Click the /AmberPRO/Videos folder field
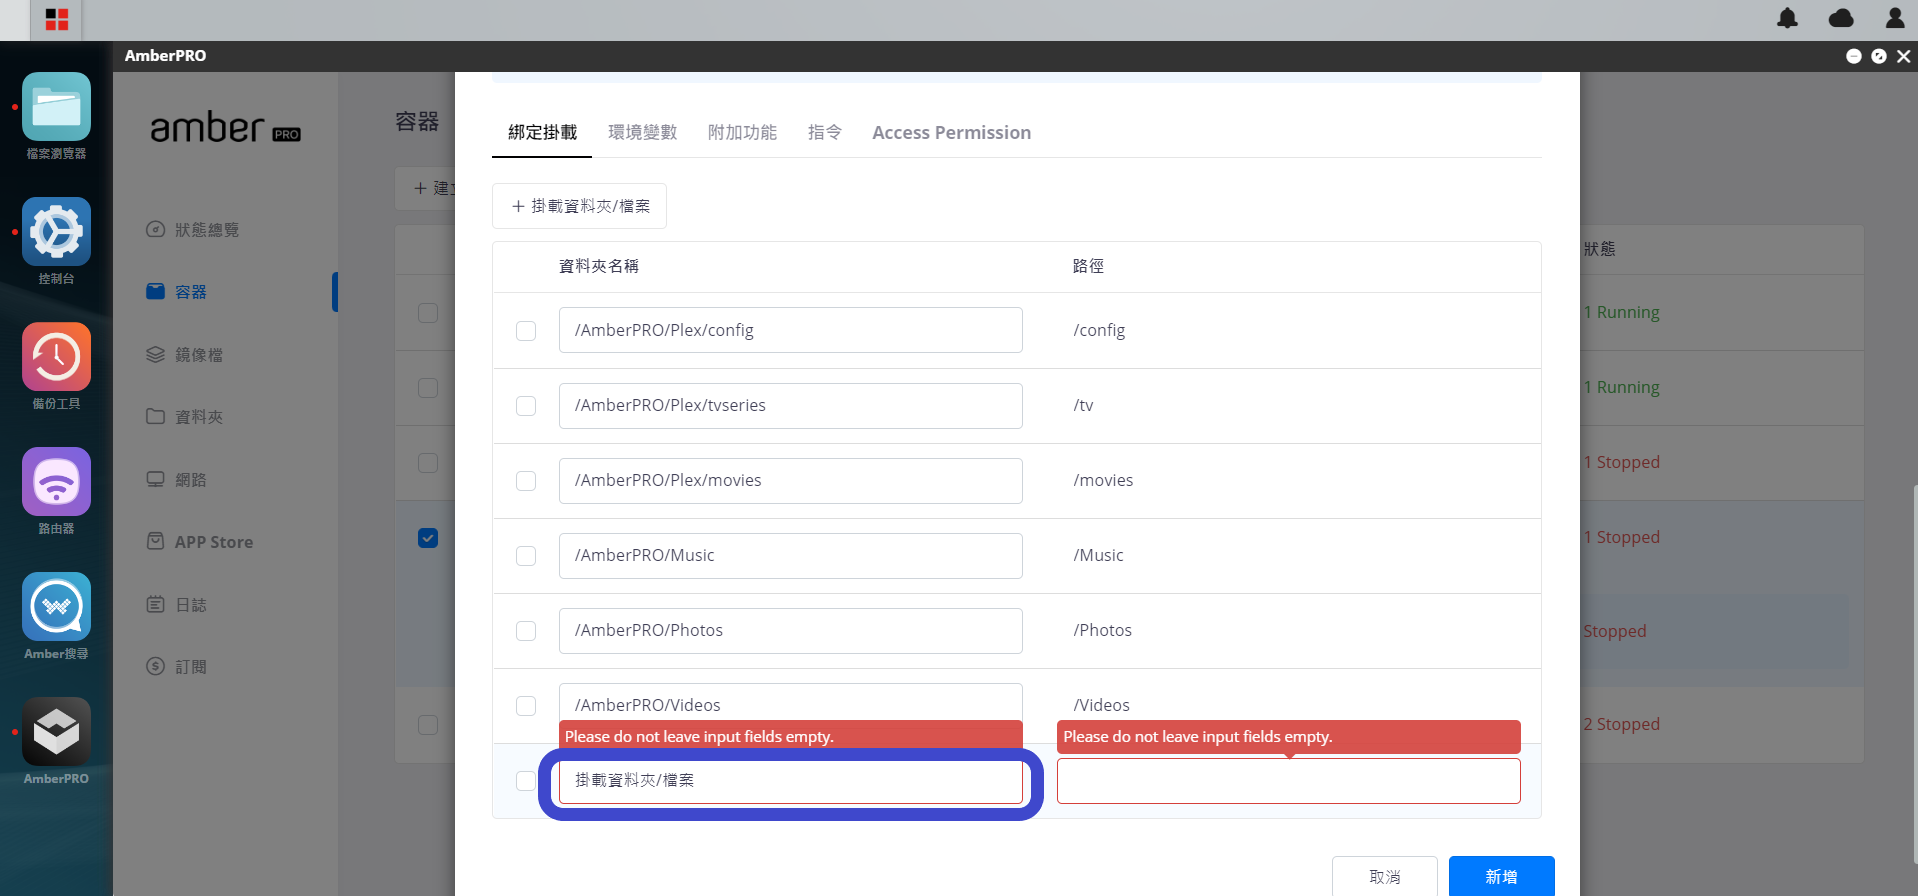1918x896 pixels. (790, 703)
